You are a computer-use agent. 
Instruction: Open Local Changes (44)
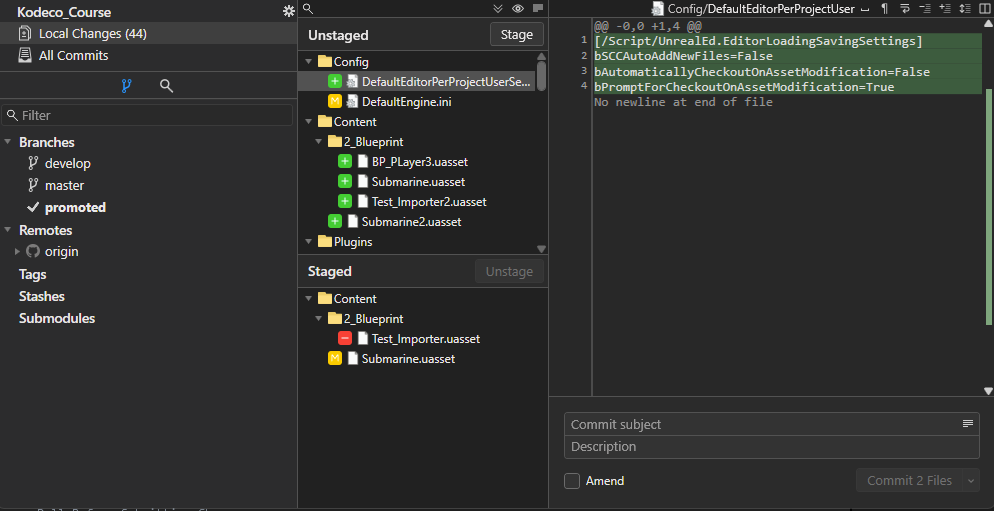tap(148, 34)
